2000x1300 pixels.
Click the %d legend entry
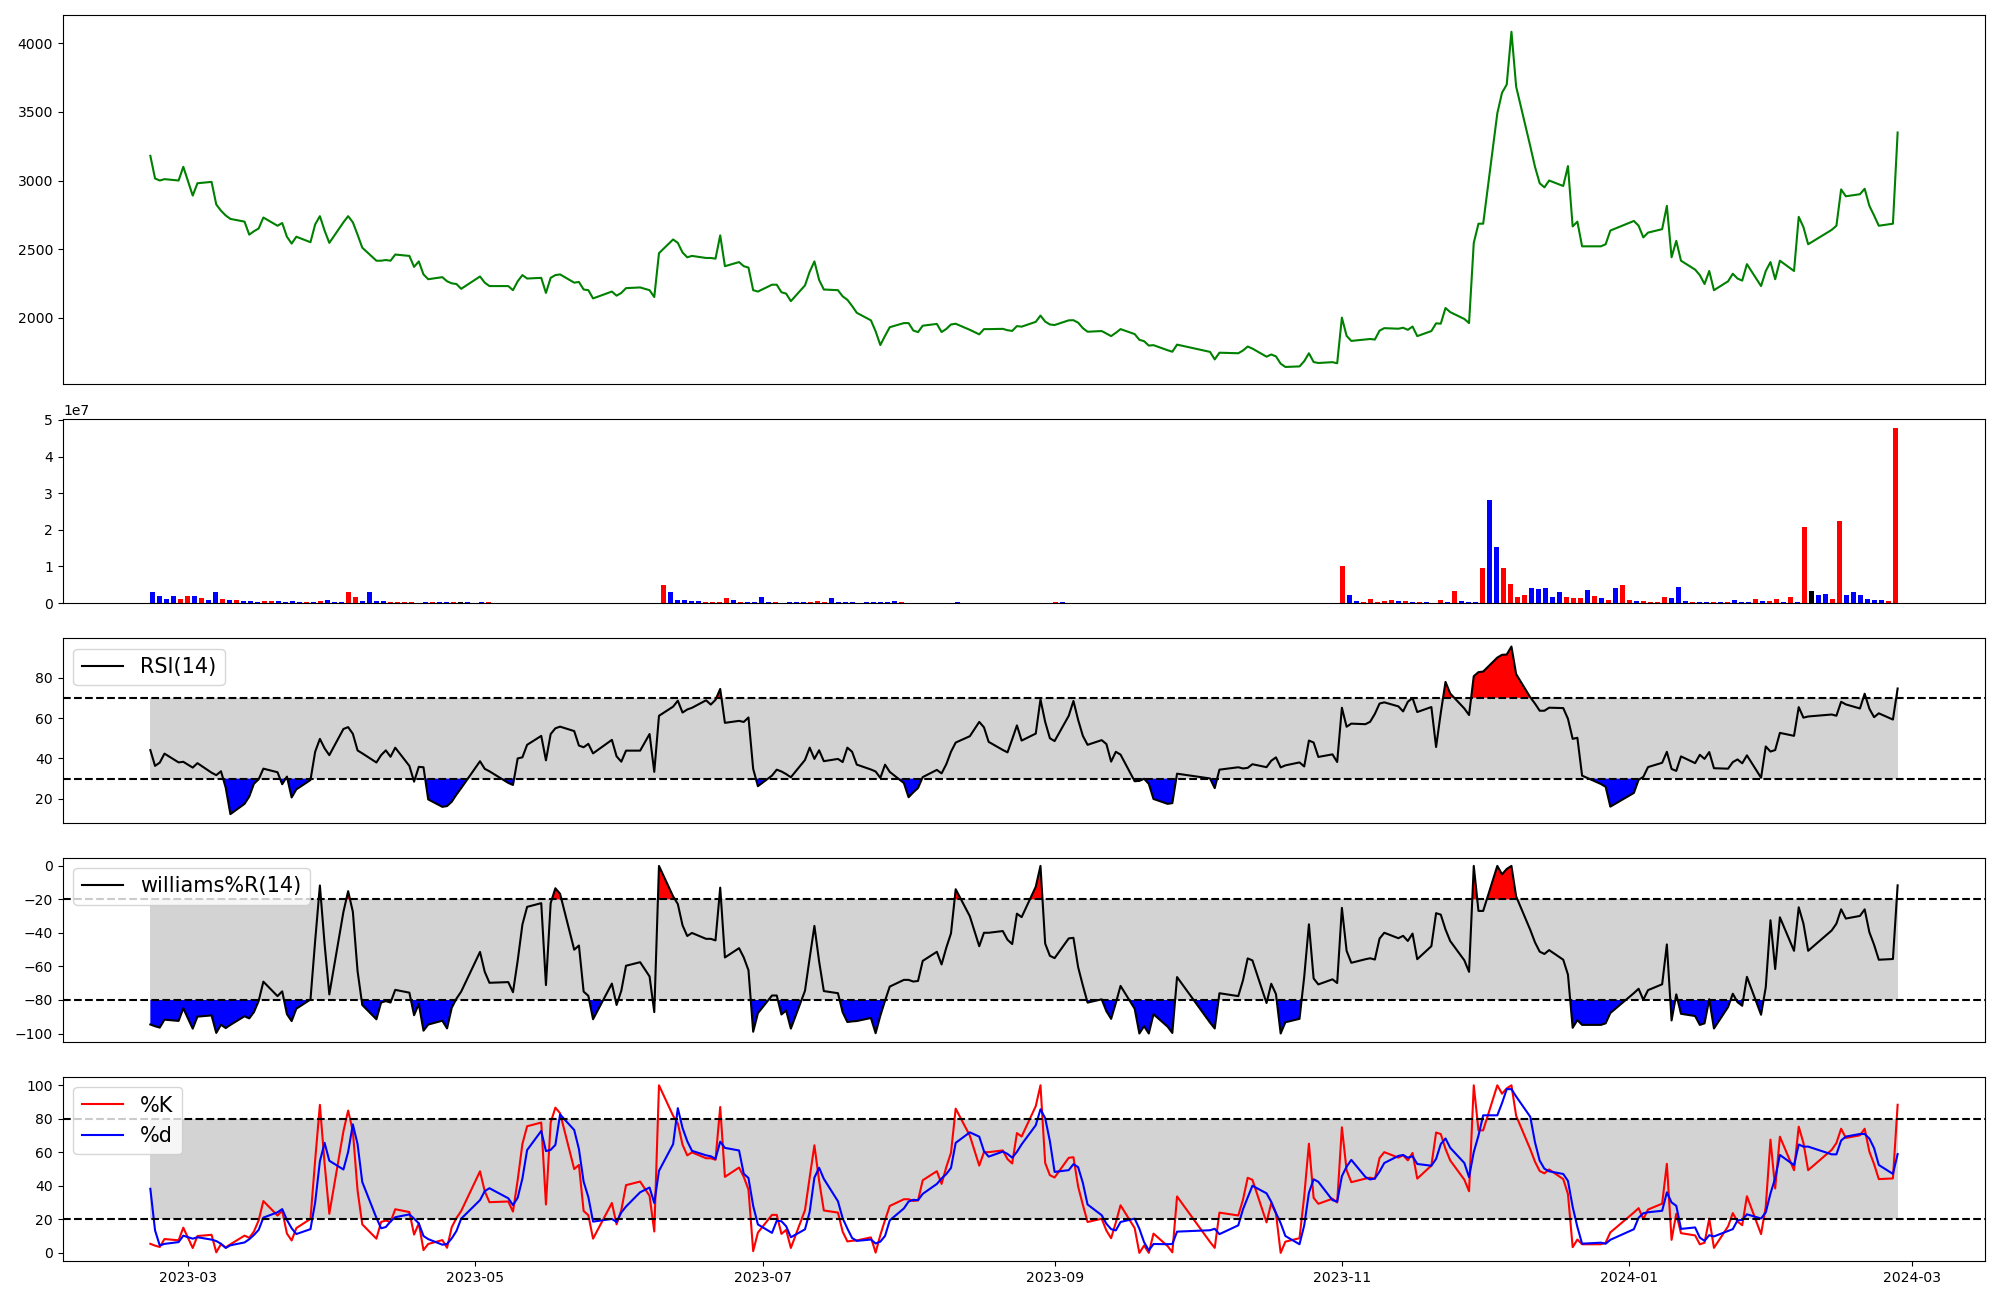point(156,1135)
